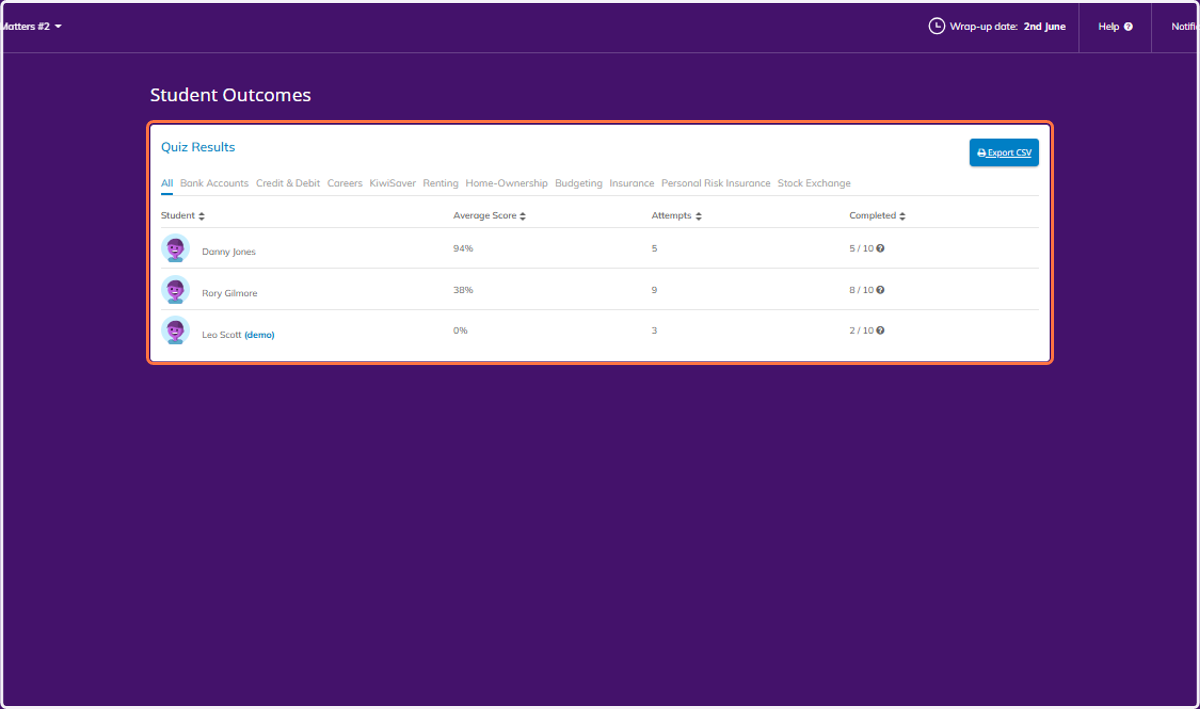The height and width of the screenshot is (709, 1200).
Task: Click Danny Jones's attempts value 5
Action: pos(654,248)
